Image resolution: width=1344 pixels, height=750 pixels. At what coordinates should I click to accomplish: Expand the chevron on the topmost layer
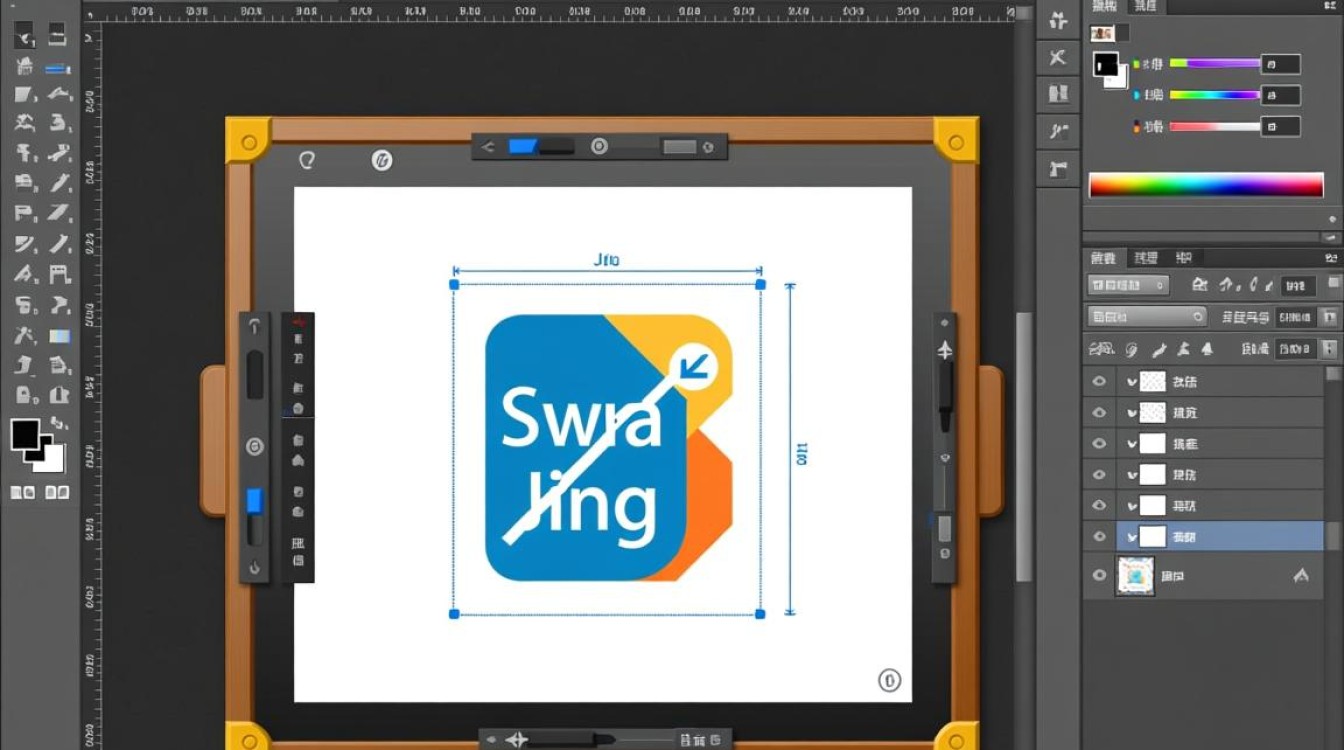(x=1132, y=381)
